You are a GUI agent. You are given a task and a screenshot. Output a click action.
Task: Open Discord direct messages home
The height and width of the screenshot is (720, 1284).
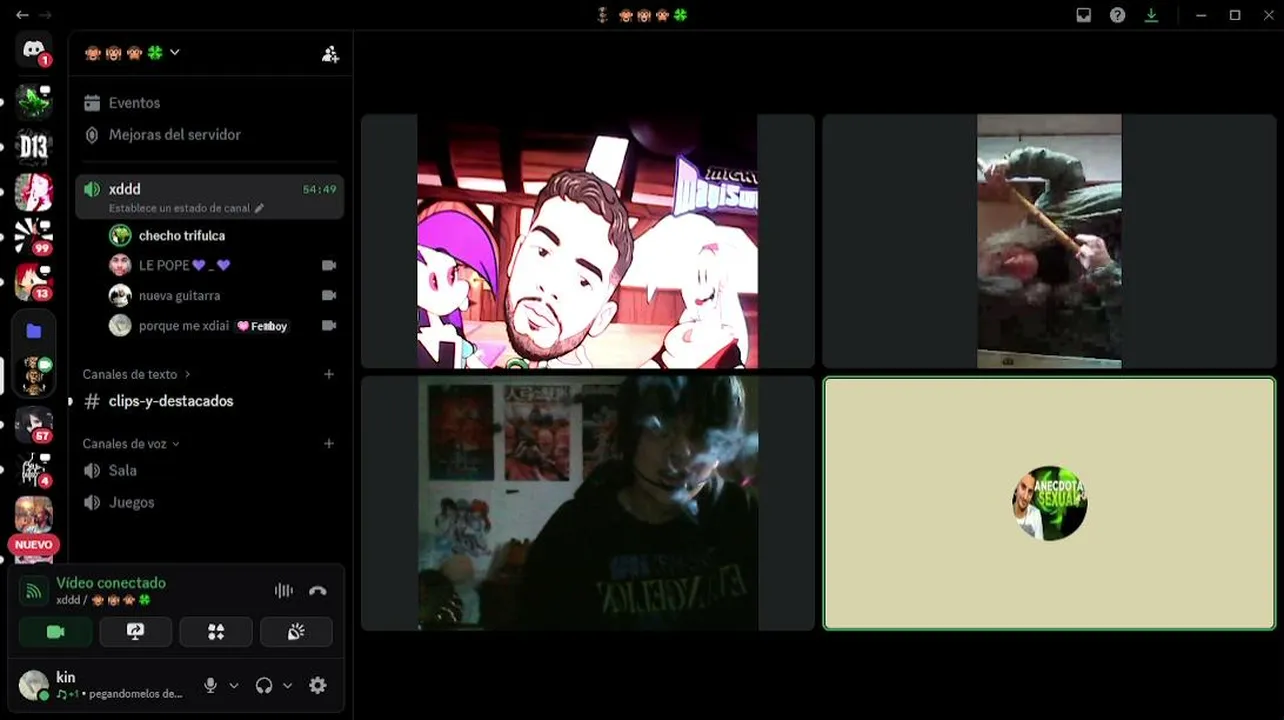point(34,50)
